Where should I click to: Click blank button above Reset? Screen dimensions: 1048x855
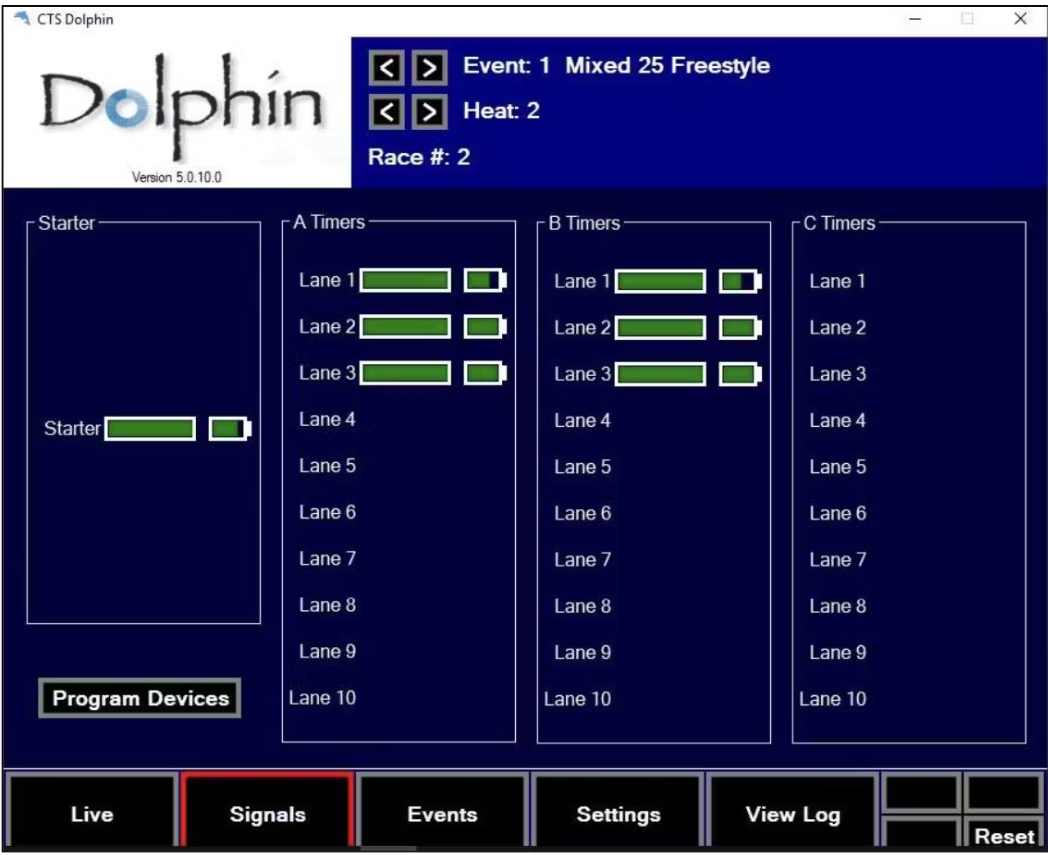1004,793
